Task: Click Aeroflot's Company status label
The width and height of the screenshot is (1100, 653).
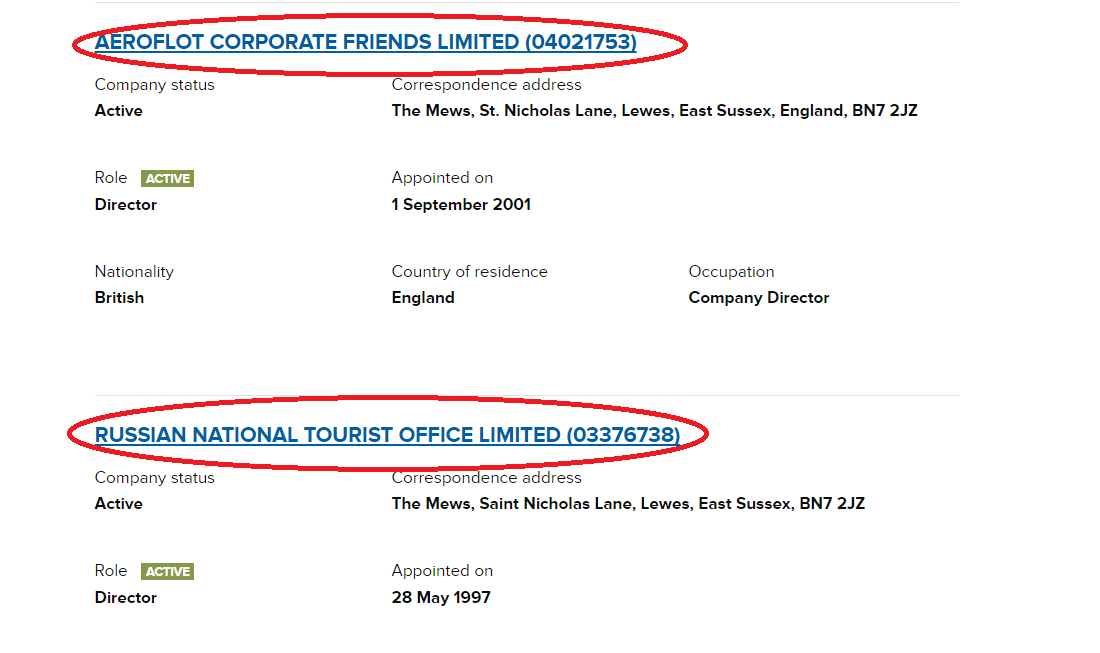Action: click(x=154, y=85)
